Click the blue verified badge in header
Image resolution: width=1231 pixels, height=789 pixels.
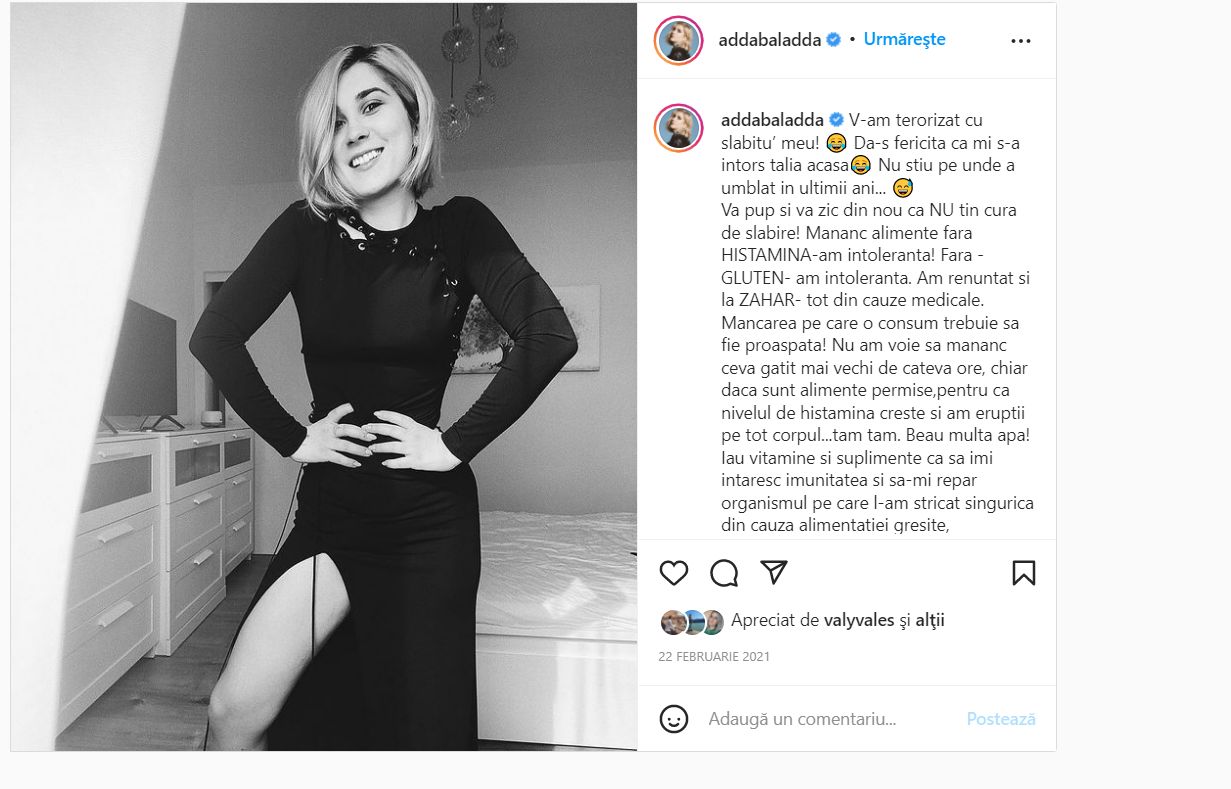click(x=833, y=40)
